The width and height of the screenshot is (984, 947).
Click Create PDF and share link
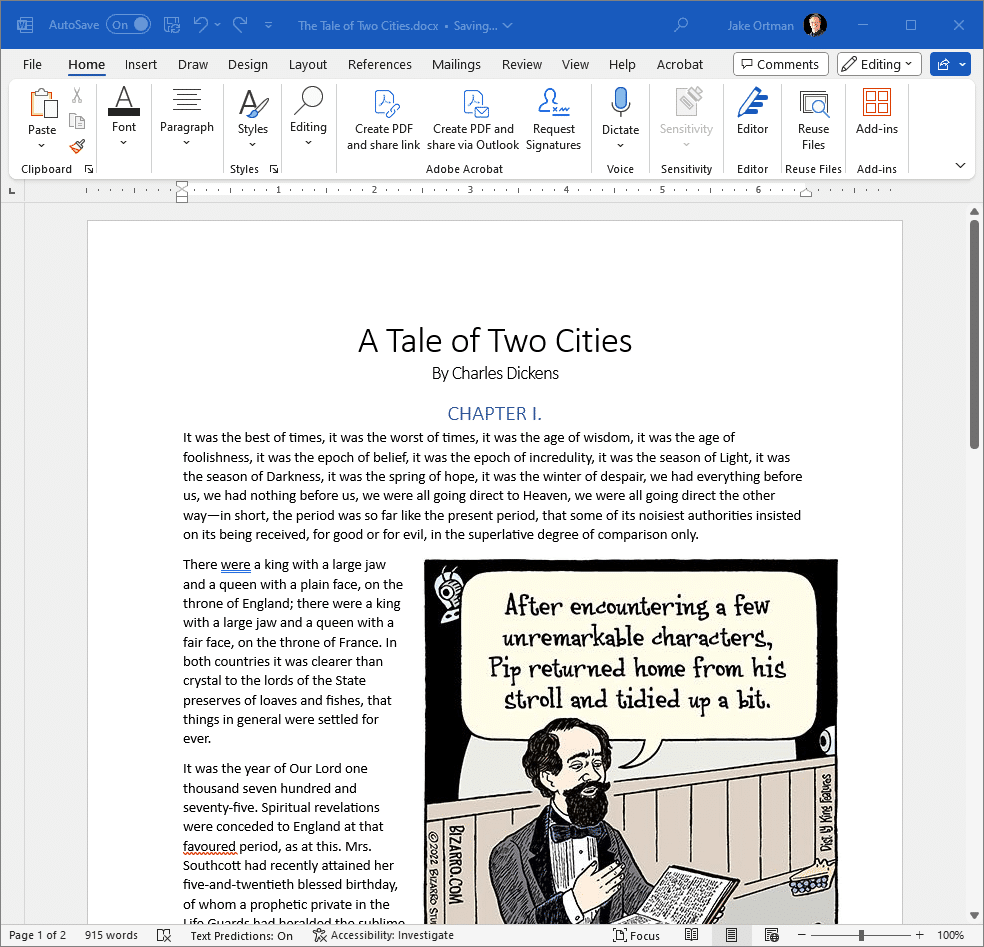click(x=383, y=120)
